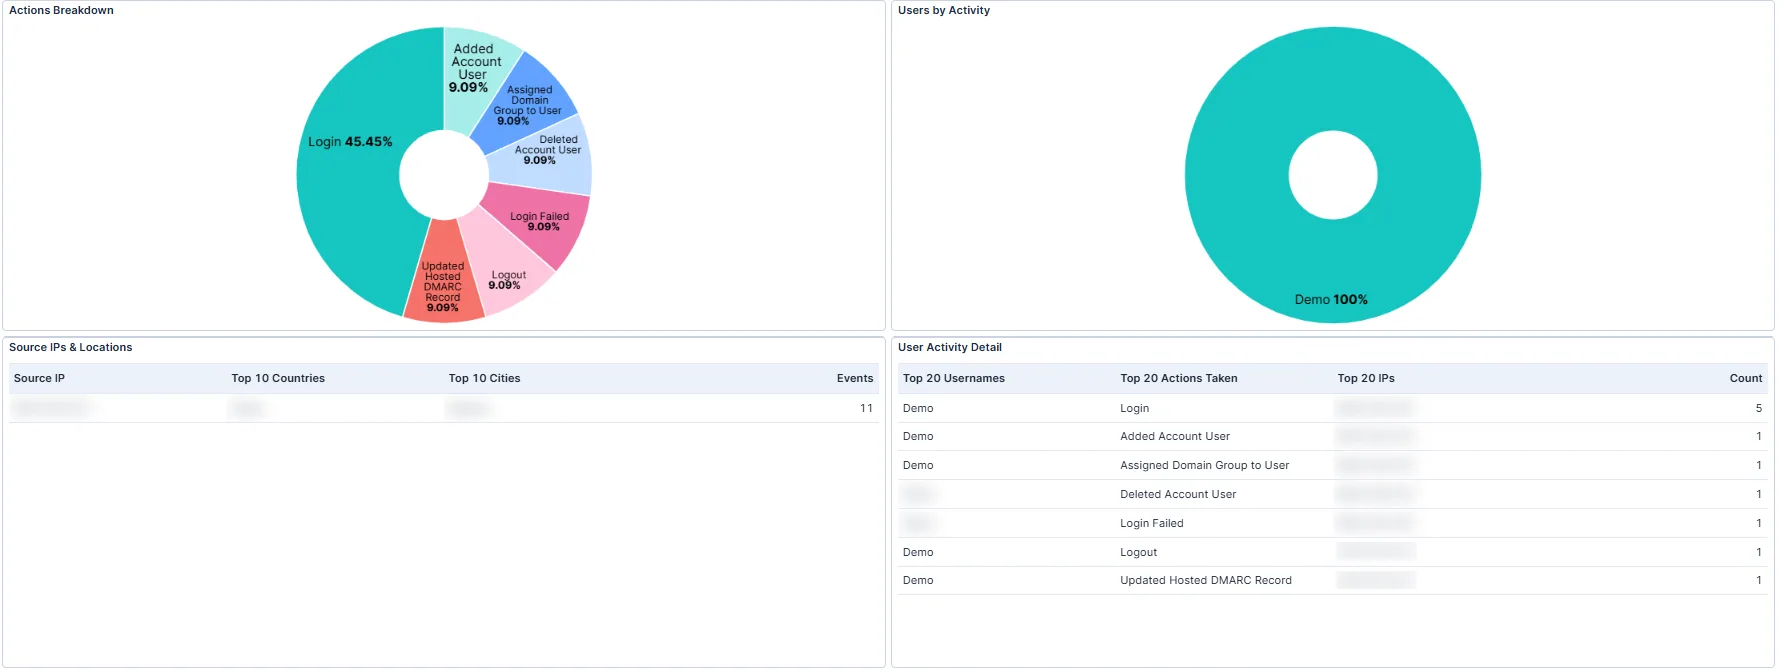1784x672 pixels.
Task: Click the Top 20 Usernames column header
Action: pos(953,378)
